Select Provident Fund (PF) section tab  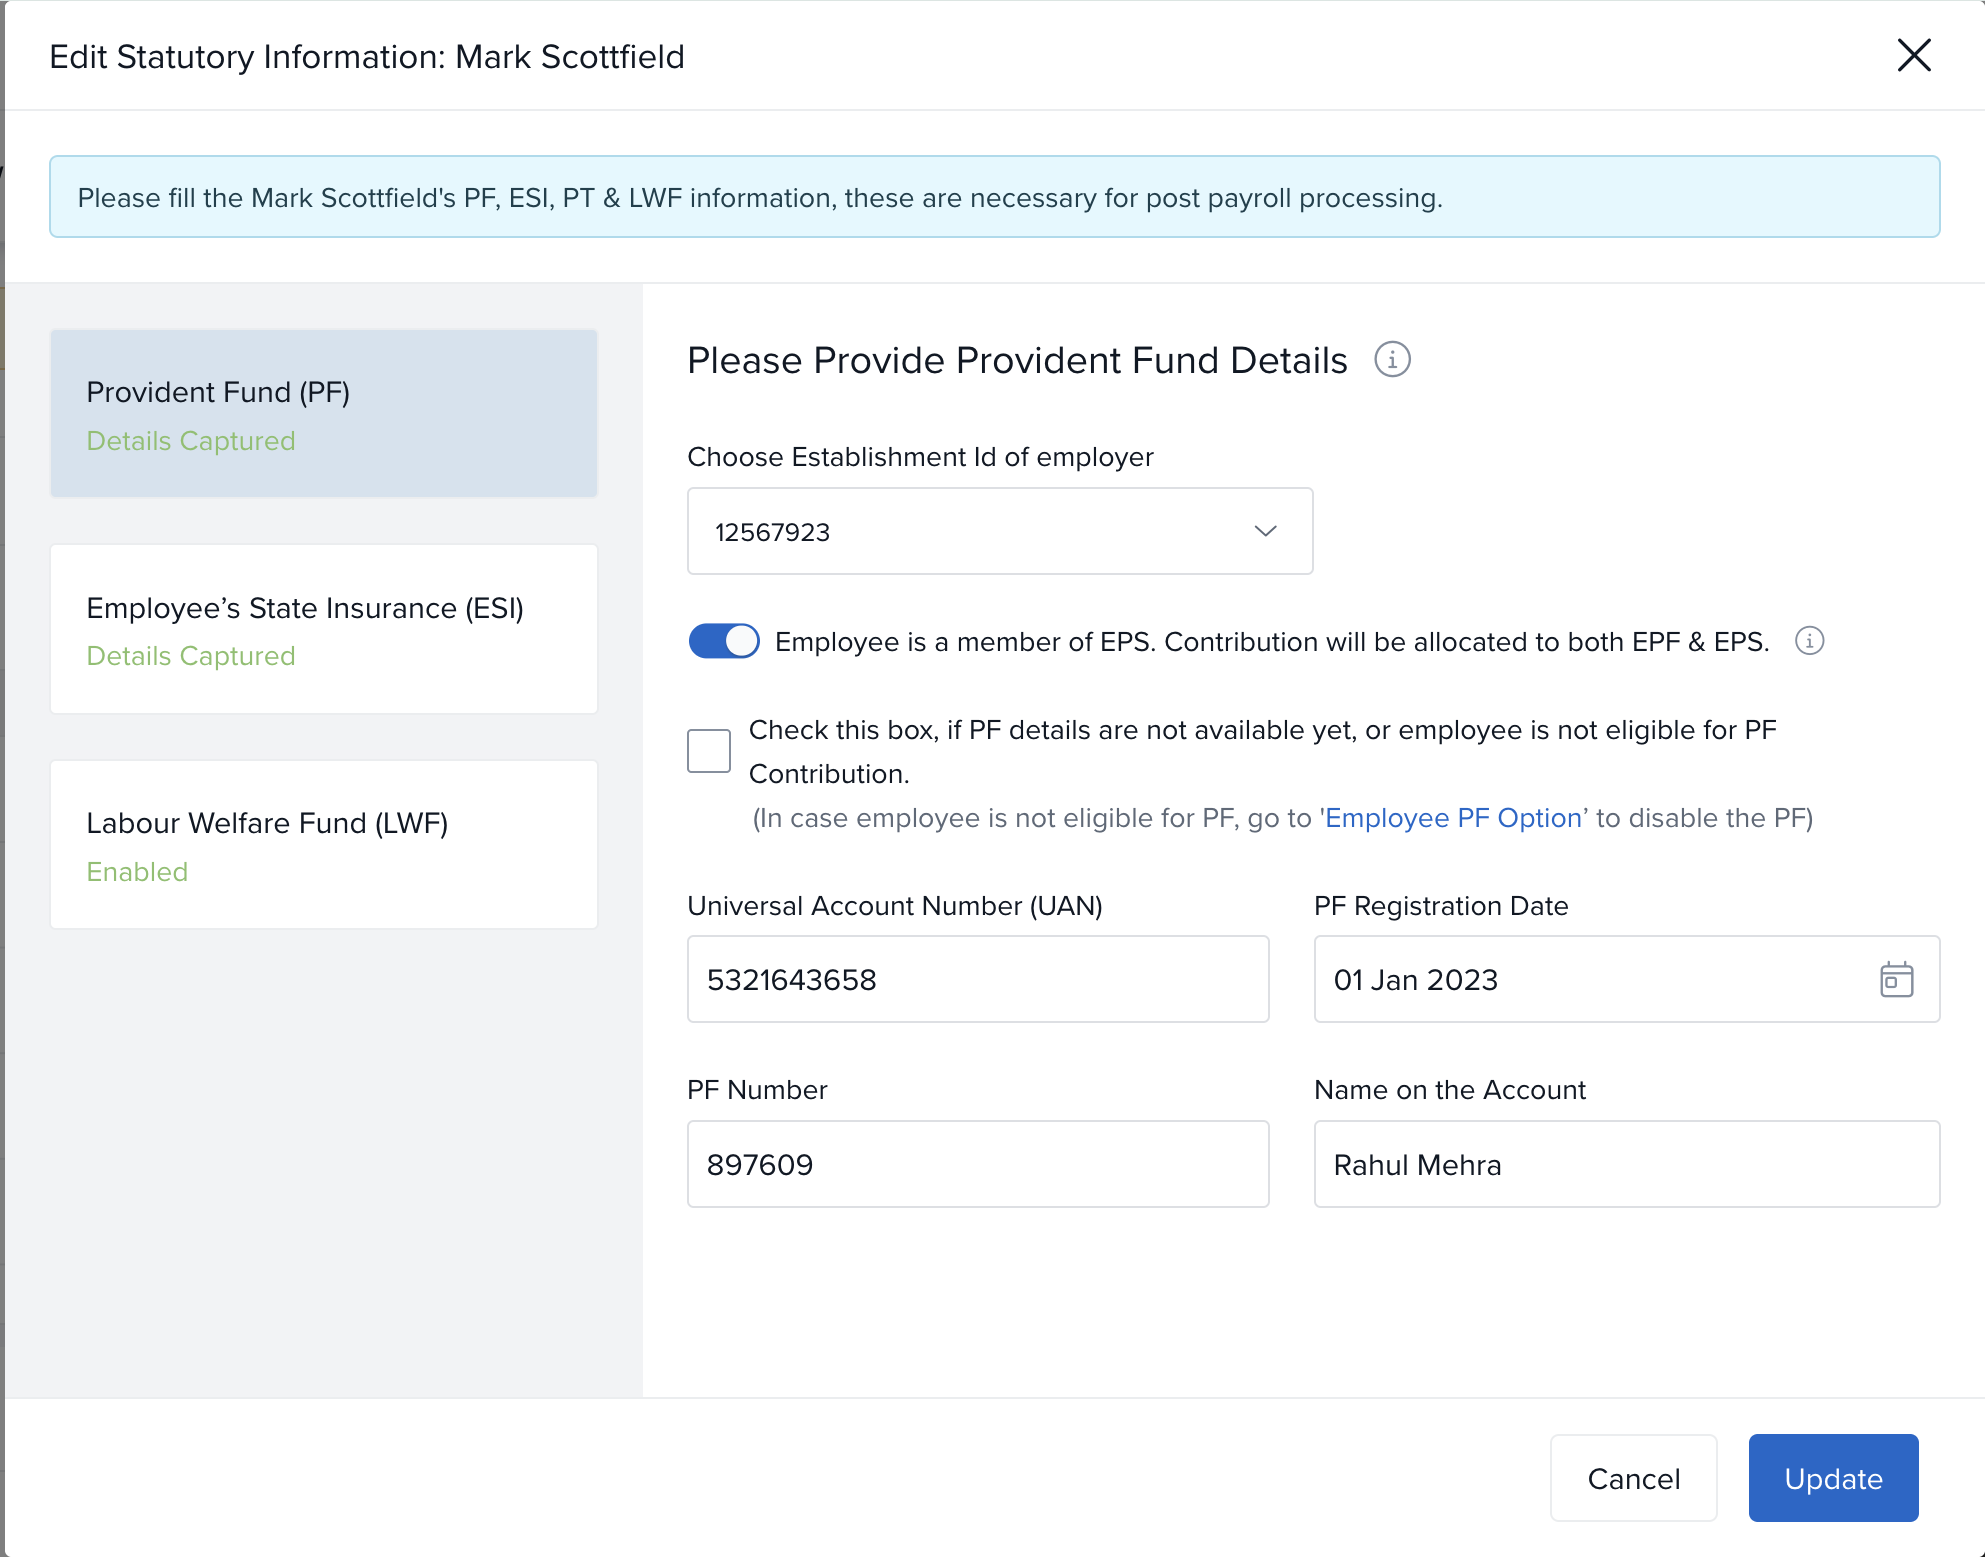[324, 413]
